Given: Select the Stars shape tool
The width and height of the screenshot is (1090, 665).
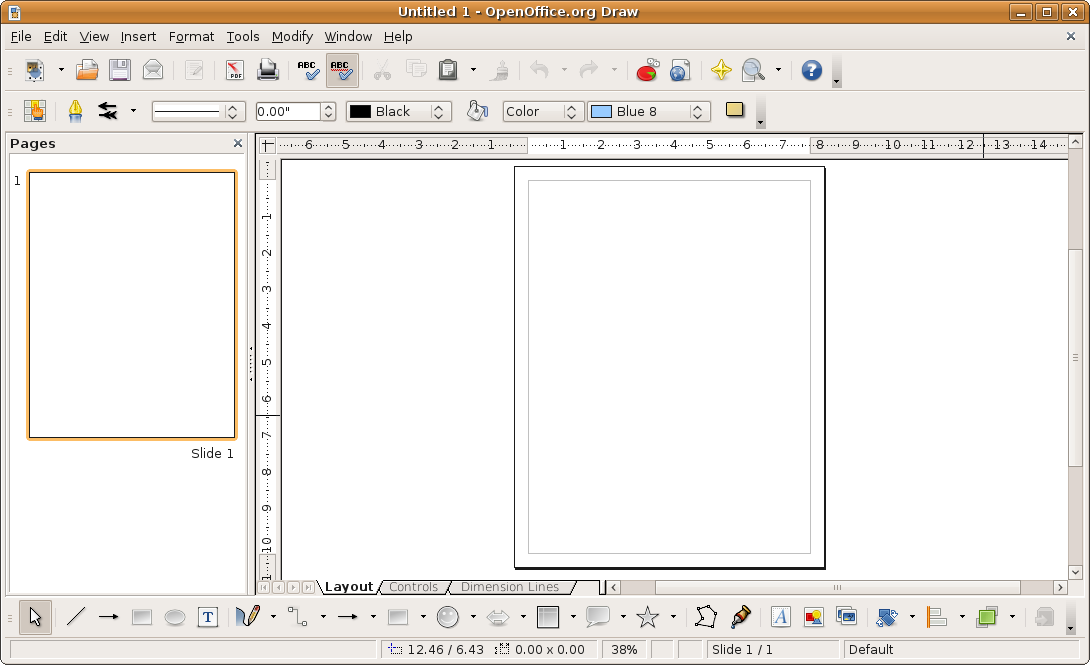Looking at the screenshot, I should (647, 616).
